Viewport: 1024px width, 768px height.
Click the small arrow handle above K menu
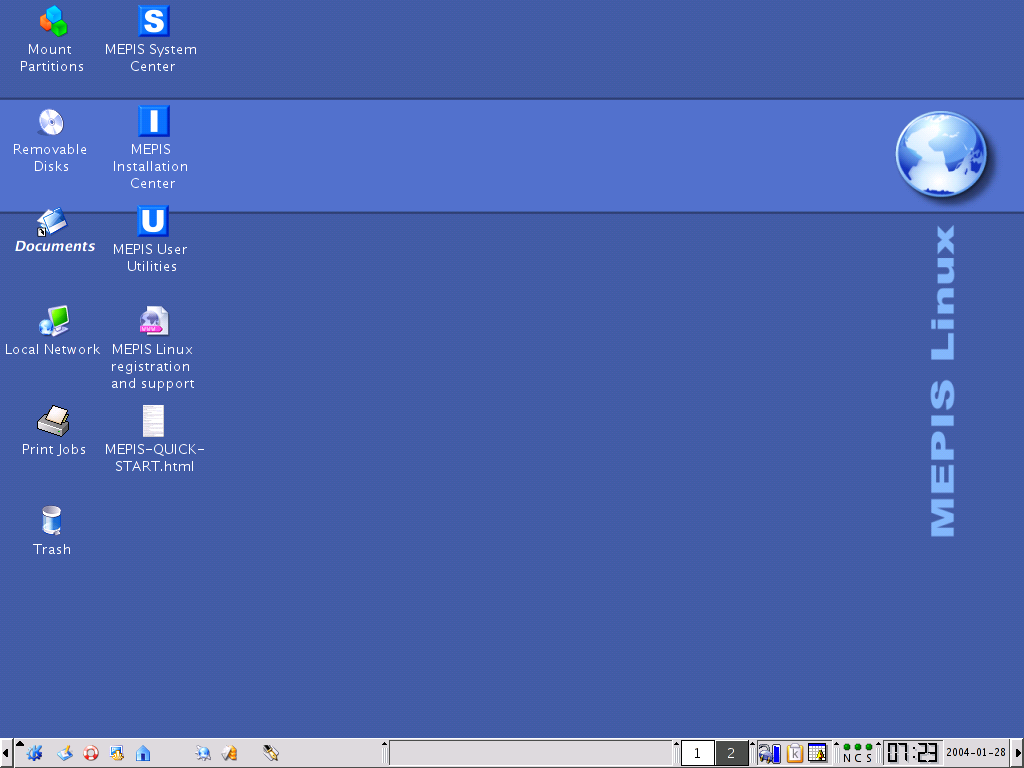(20, 744)
